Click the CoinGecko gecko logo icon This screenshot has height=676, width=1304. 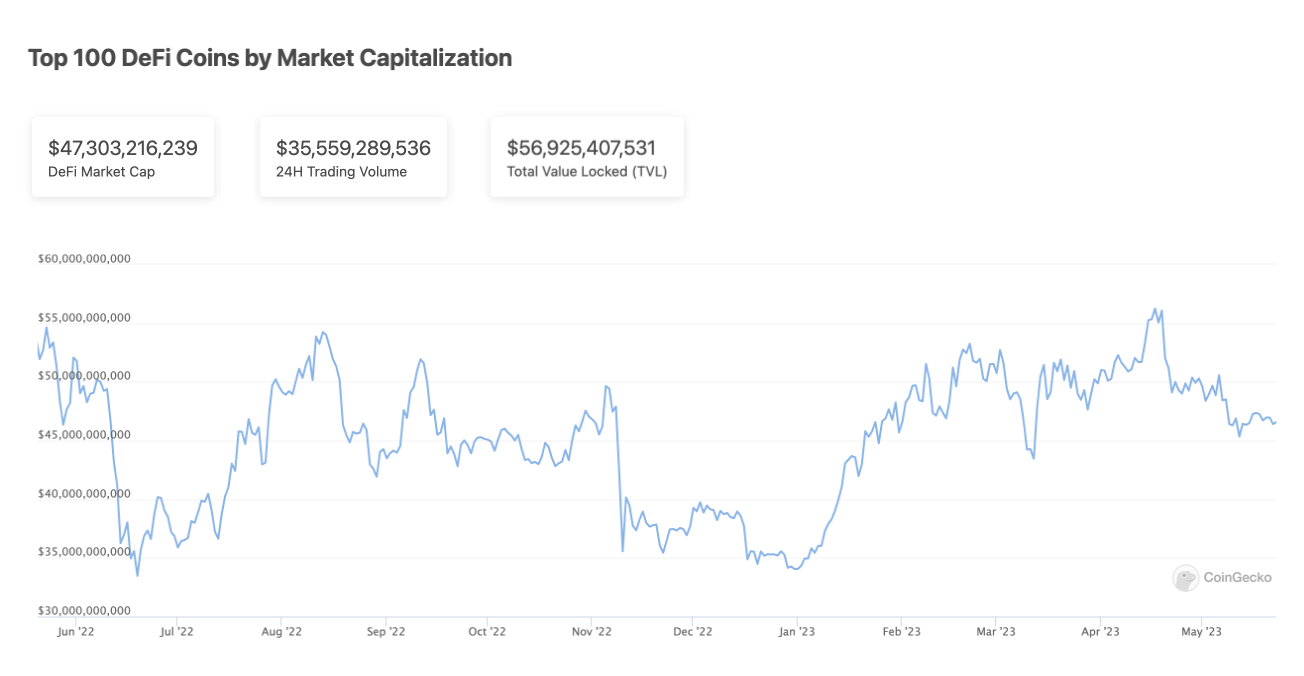point(1185,578)
